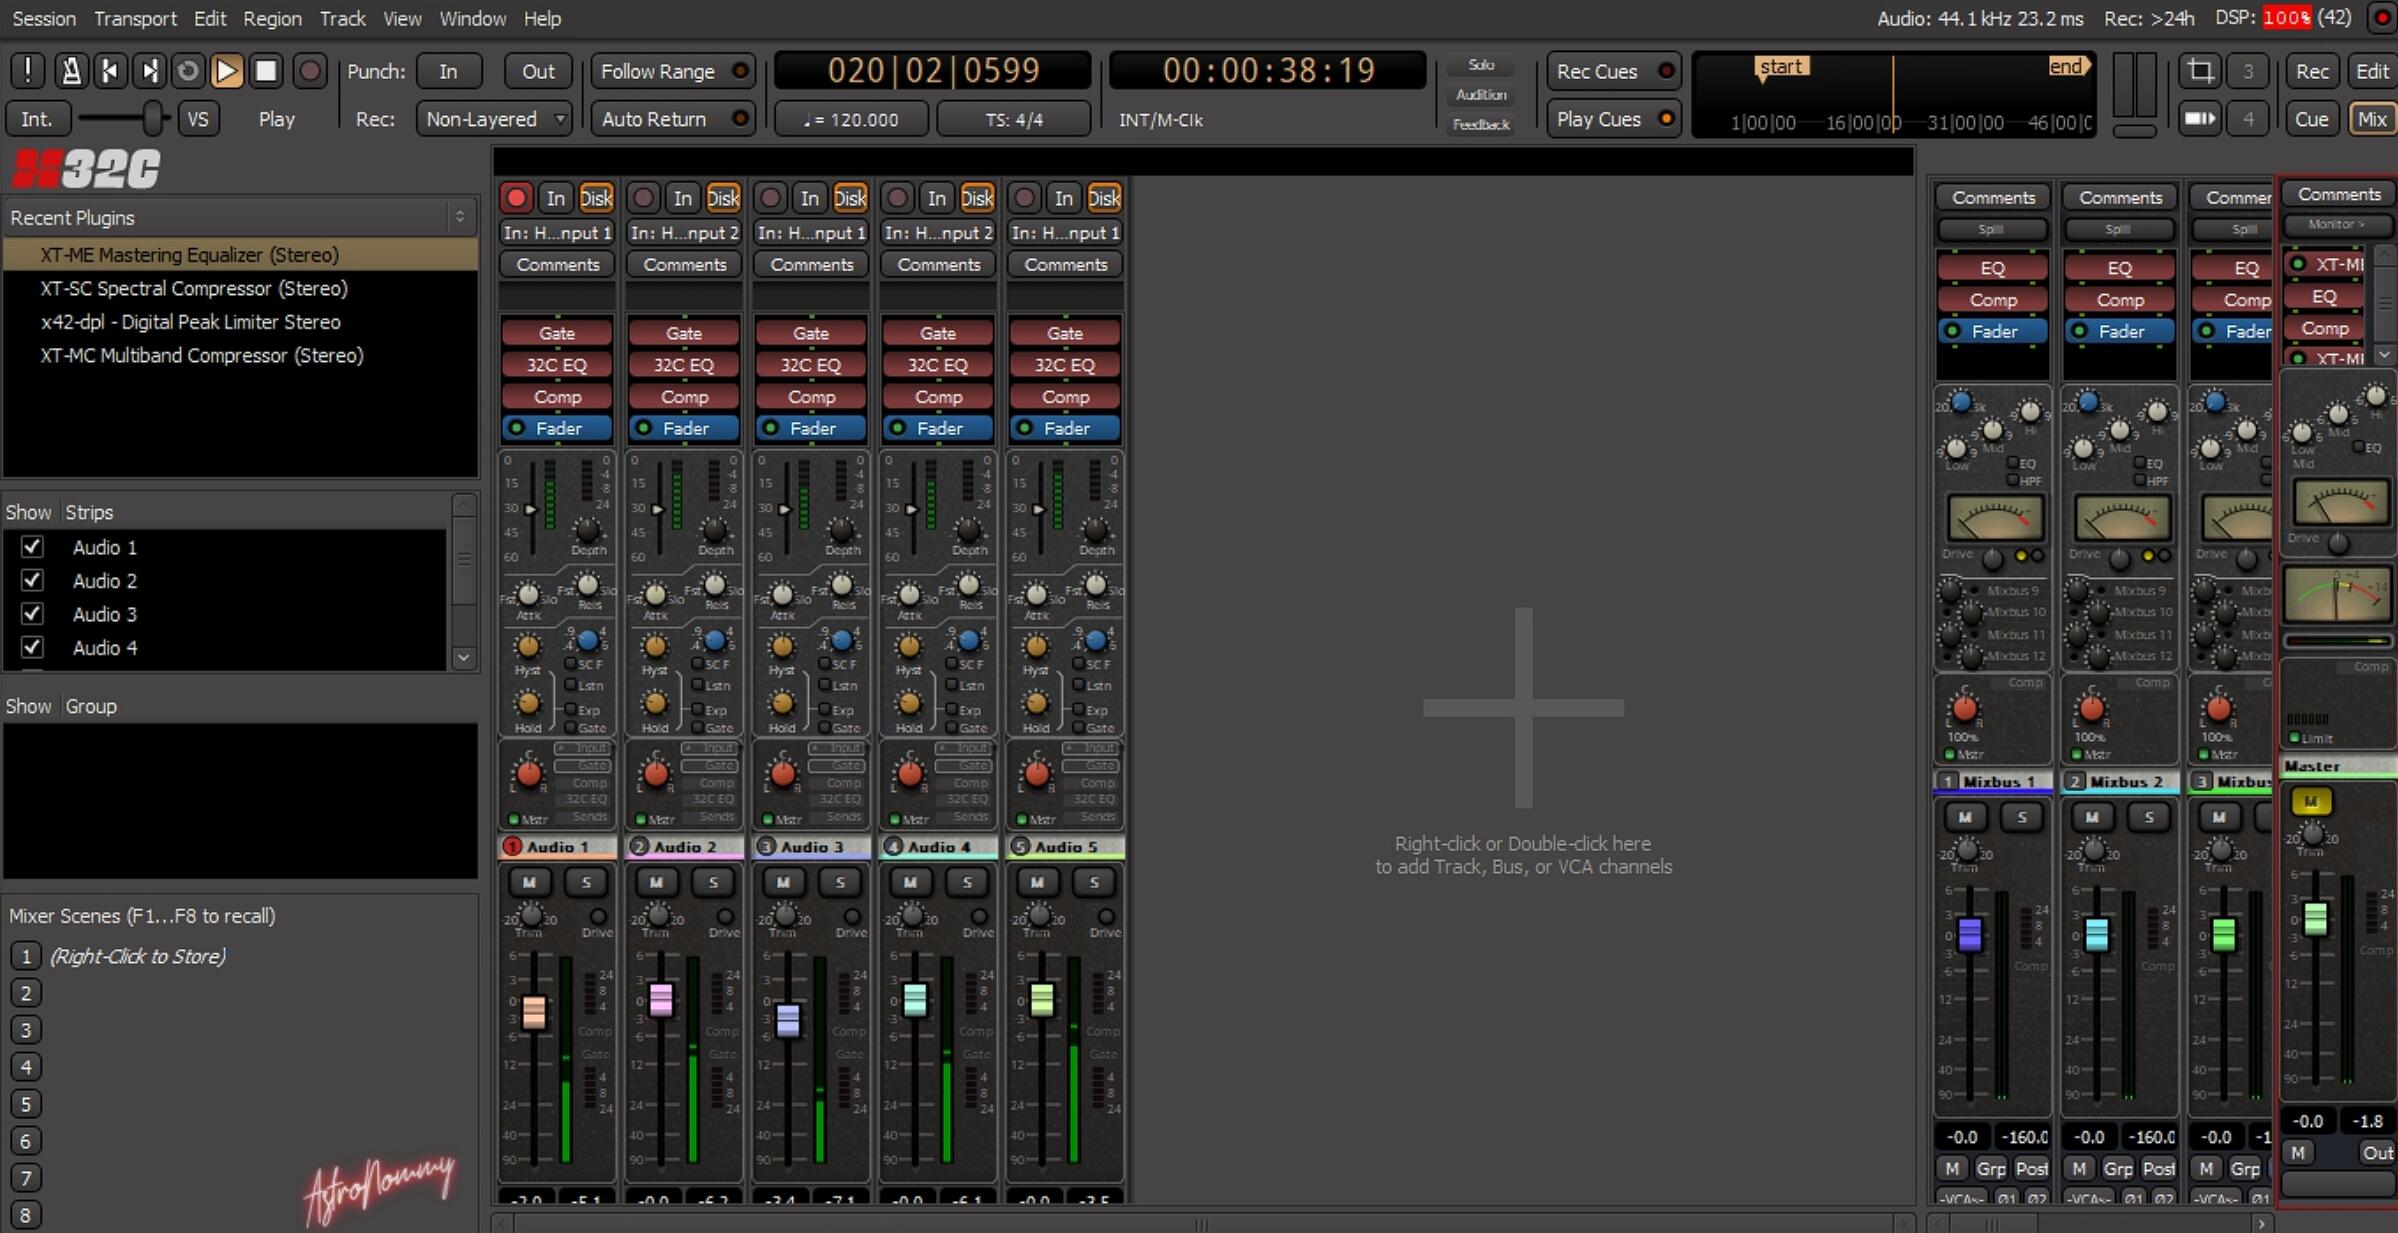This screenshot has height=1233, width=2398.
Task: Toggle Follow Range option
Action: click(672, 71)
